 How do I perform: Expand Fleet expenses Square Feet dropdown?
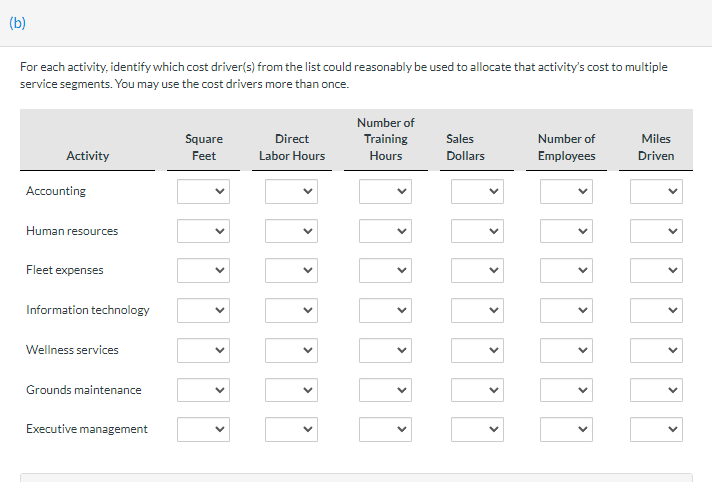(203, 270)
